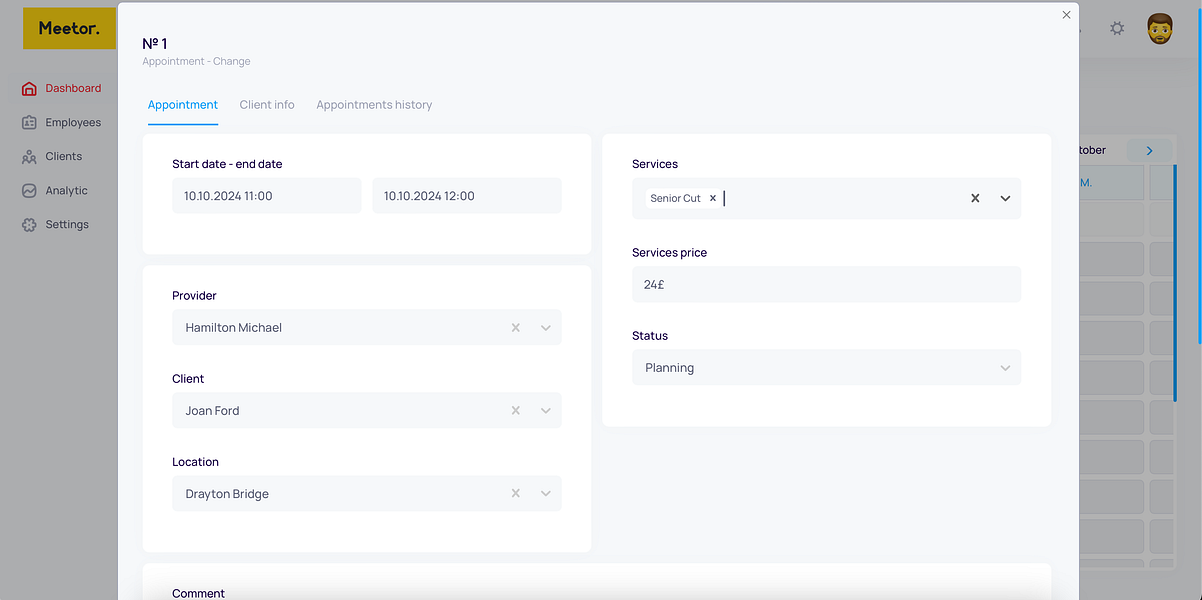This screenshot has width=1202, height=600.
Task: Clear all selected services
Action: click(975, 198)
